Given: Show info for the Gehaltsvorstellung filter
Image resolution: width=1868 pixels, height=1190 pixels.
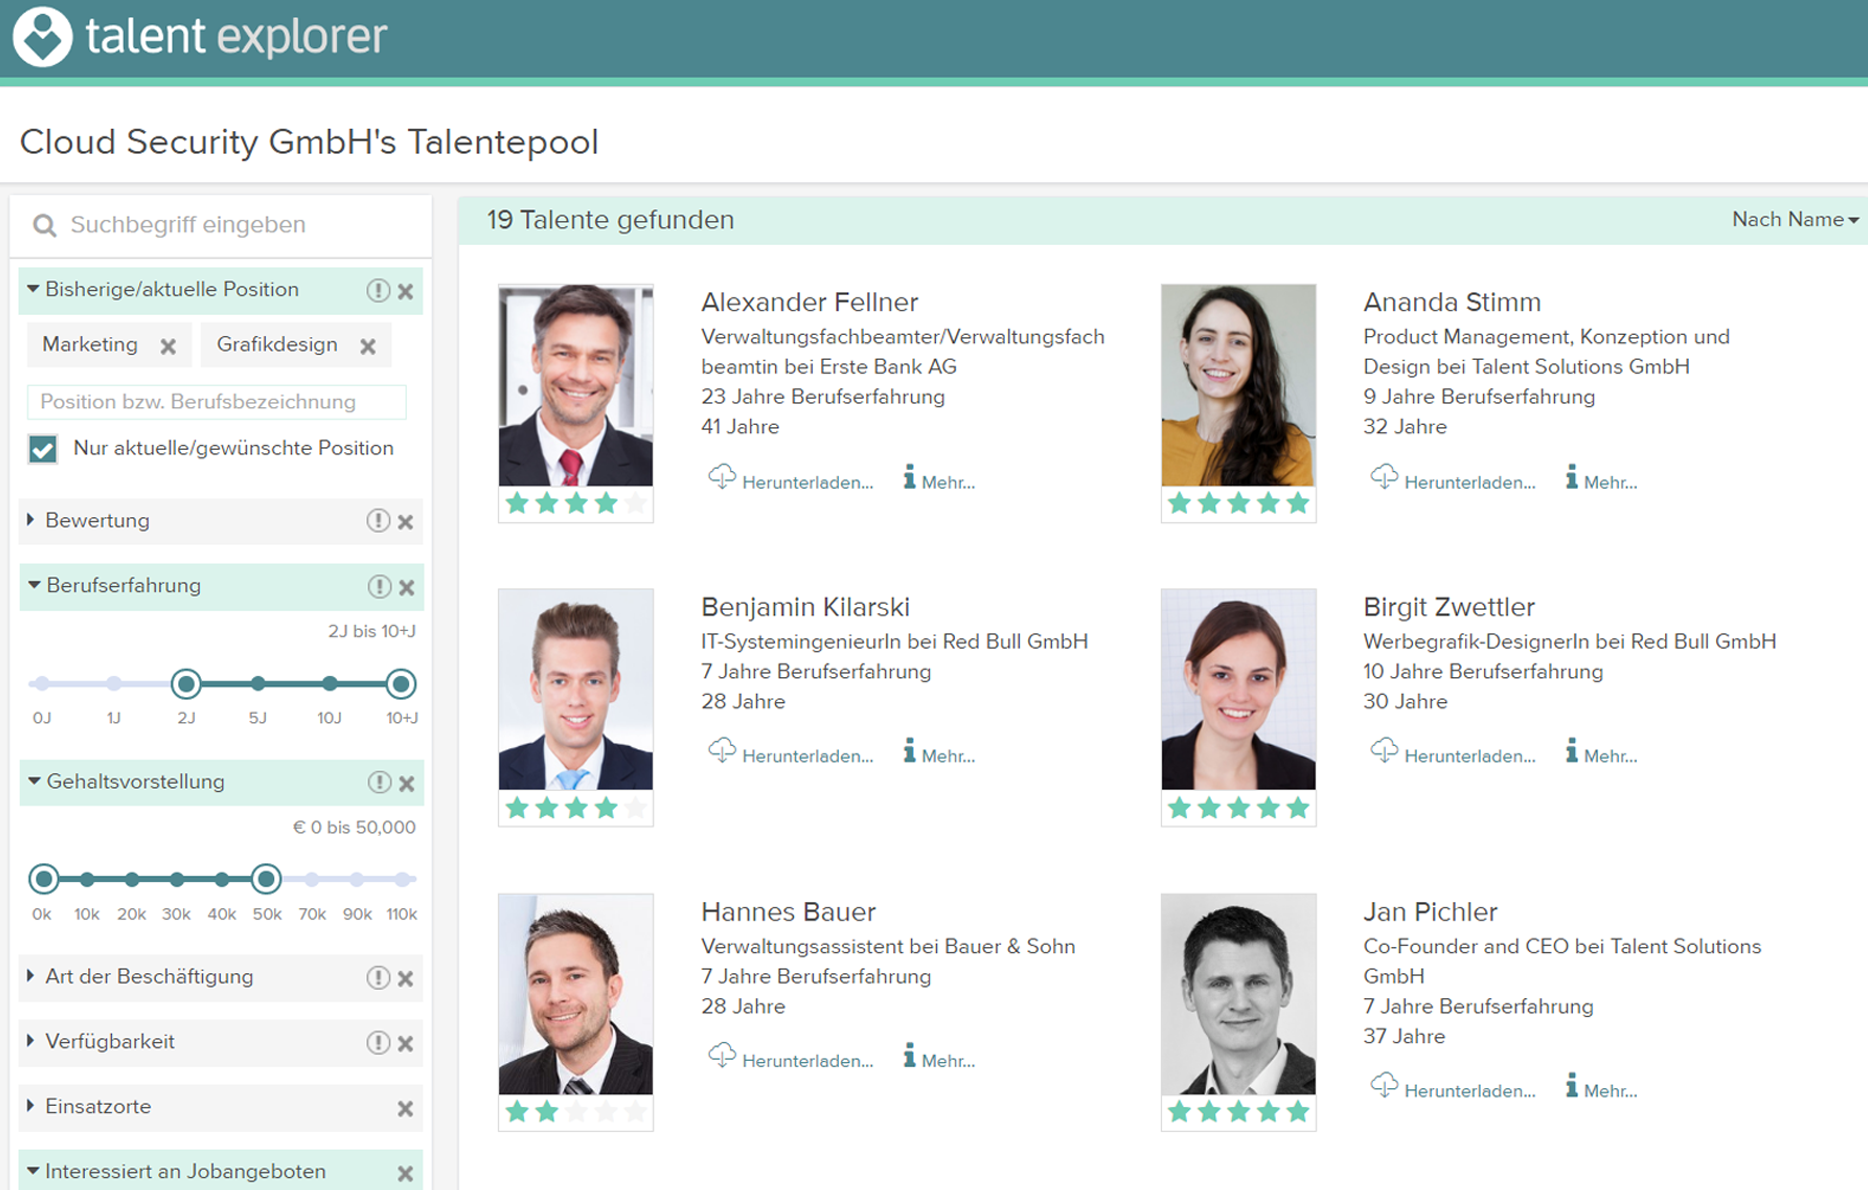Looking at the screenshot, I should tap(378, 782).
